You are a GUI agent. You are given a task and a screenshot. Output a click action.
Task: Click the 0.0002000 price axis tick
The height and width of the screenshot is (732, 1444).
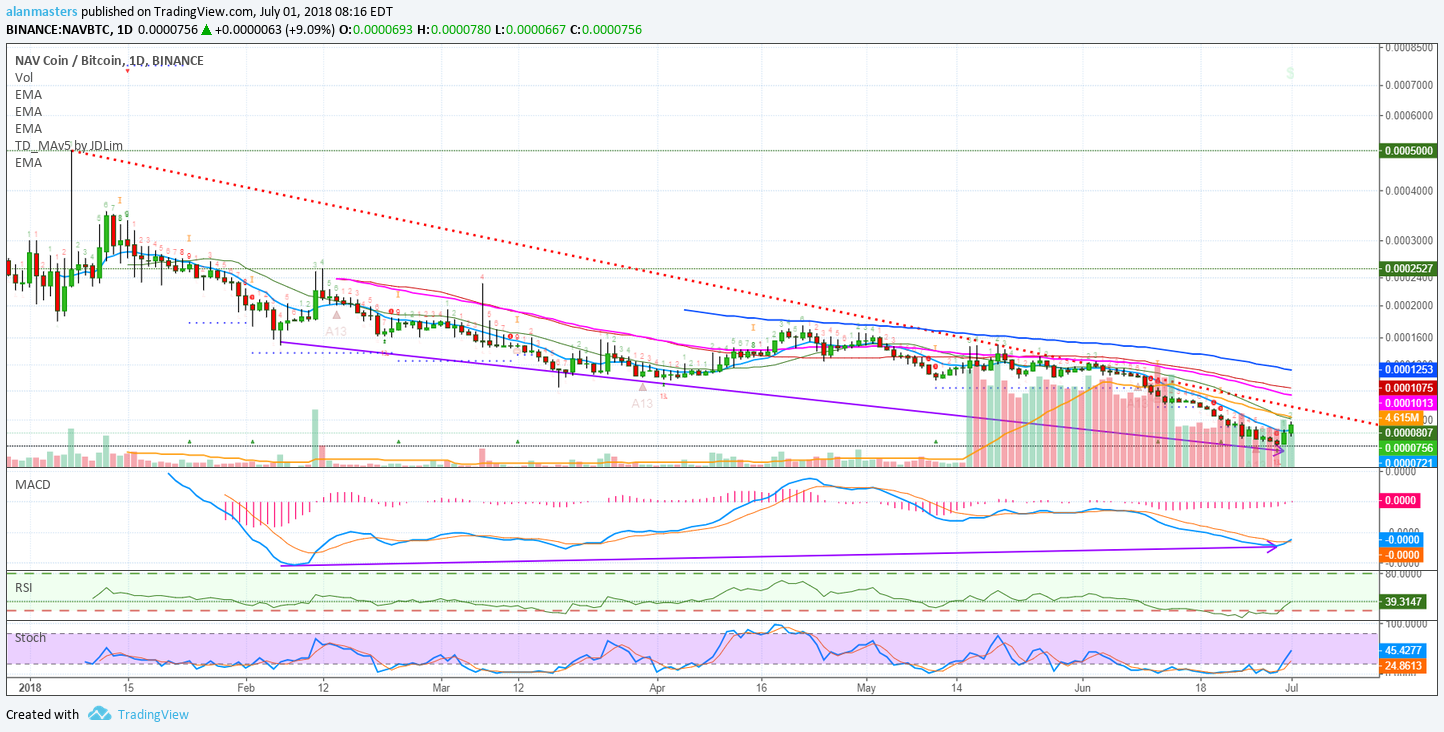1409,305
